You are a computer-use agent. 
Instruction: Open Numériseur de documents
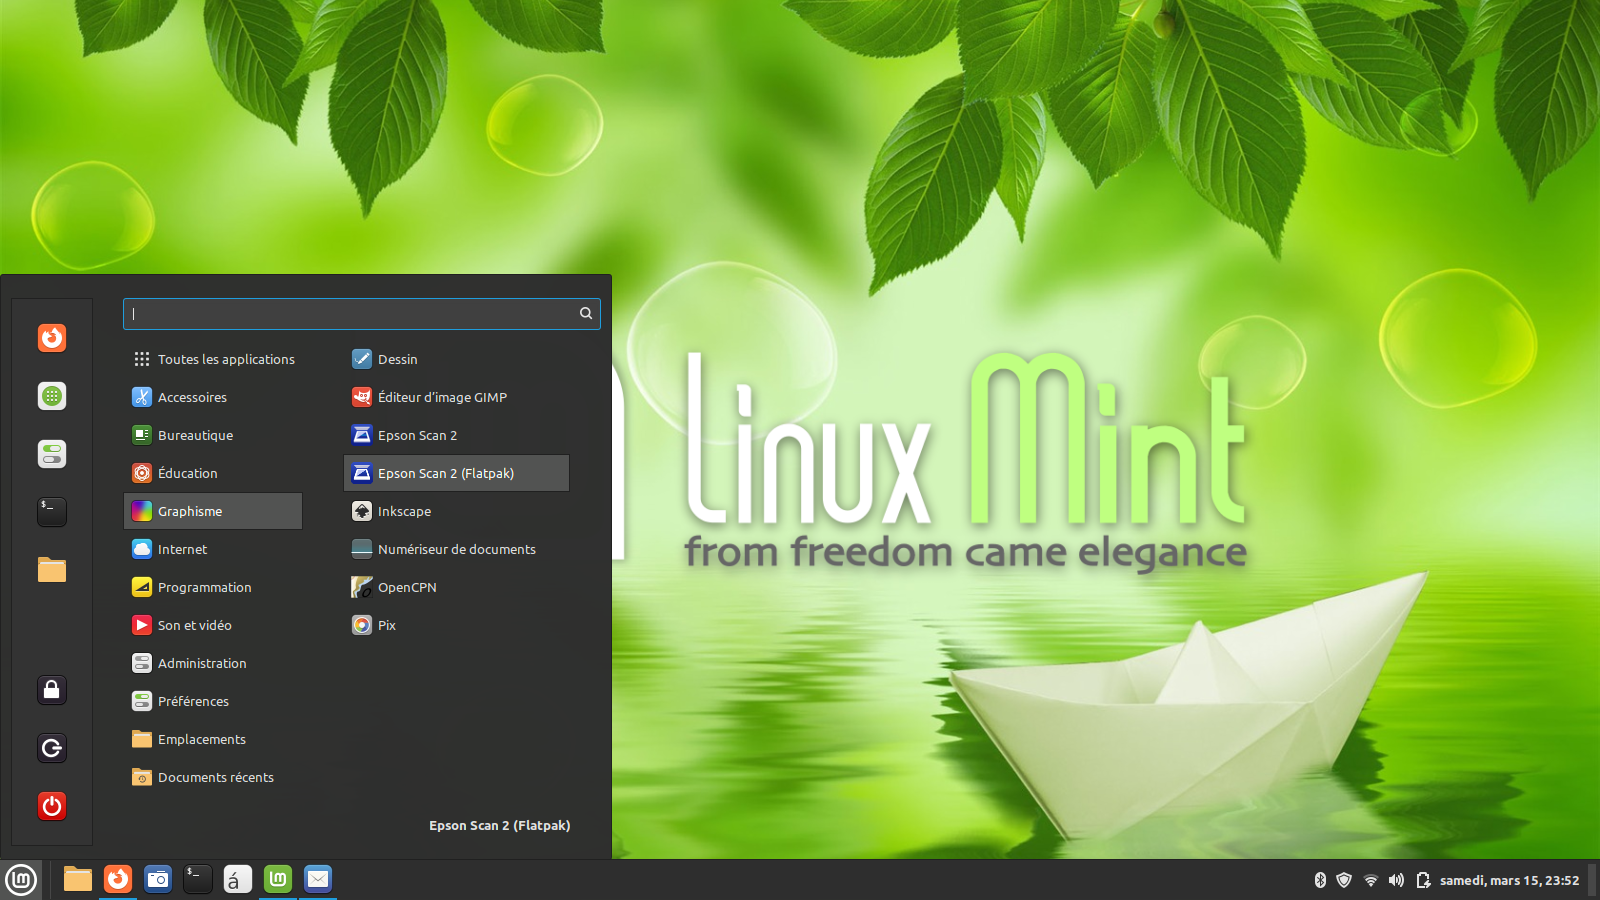(x=456, y=549)
